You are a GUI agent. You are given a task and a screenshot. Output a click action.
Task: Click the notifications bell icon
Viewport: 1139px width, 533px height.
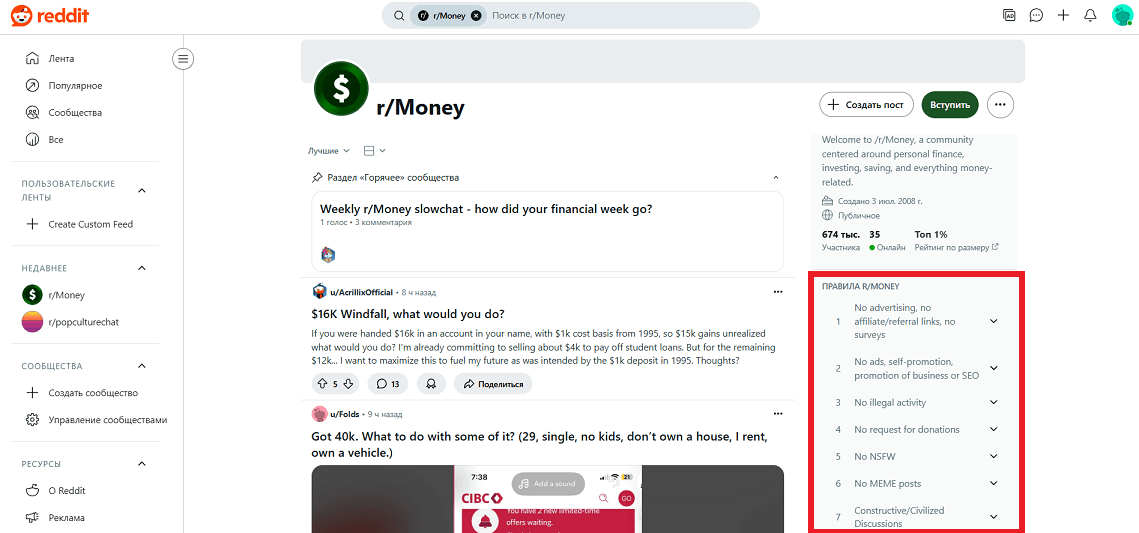coord(1090,15)
